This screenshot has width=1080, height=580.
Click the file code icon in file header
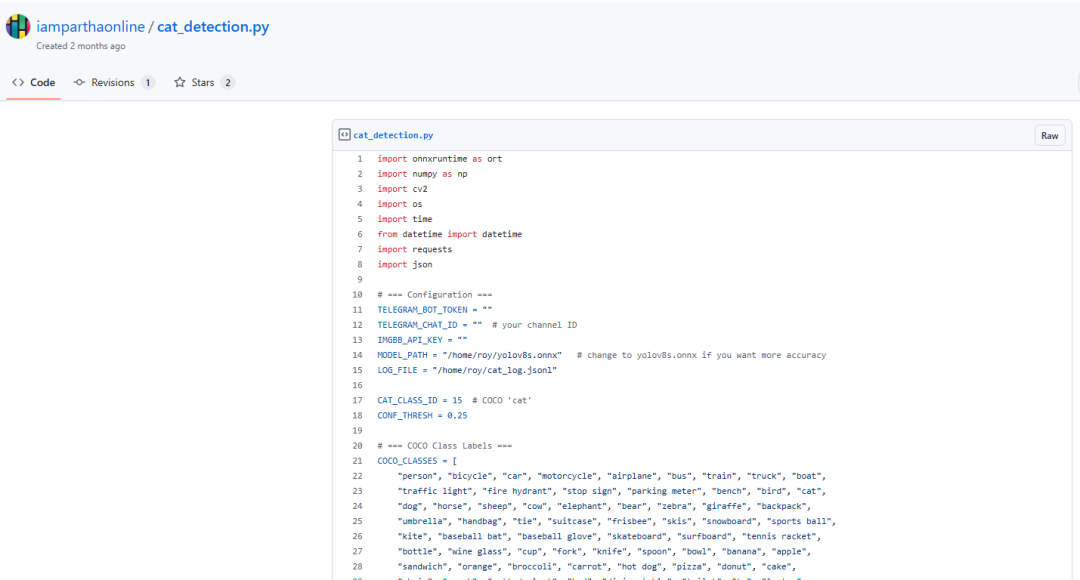[x=344, y=135]
